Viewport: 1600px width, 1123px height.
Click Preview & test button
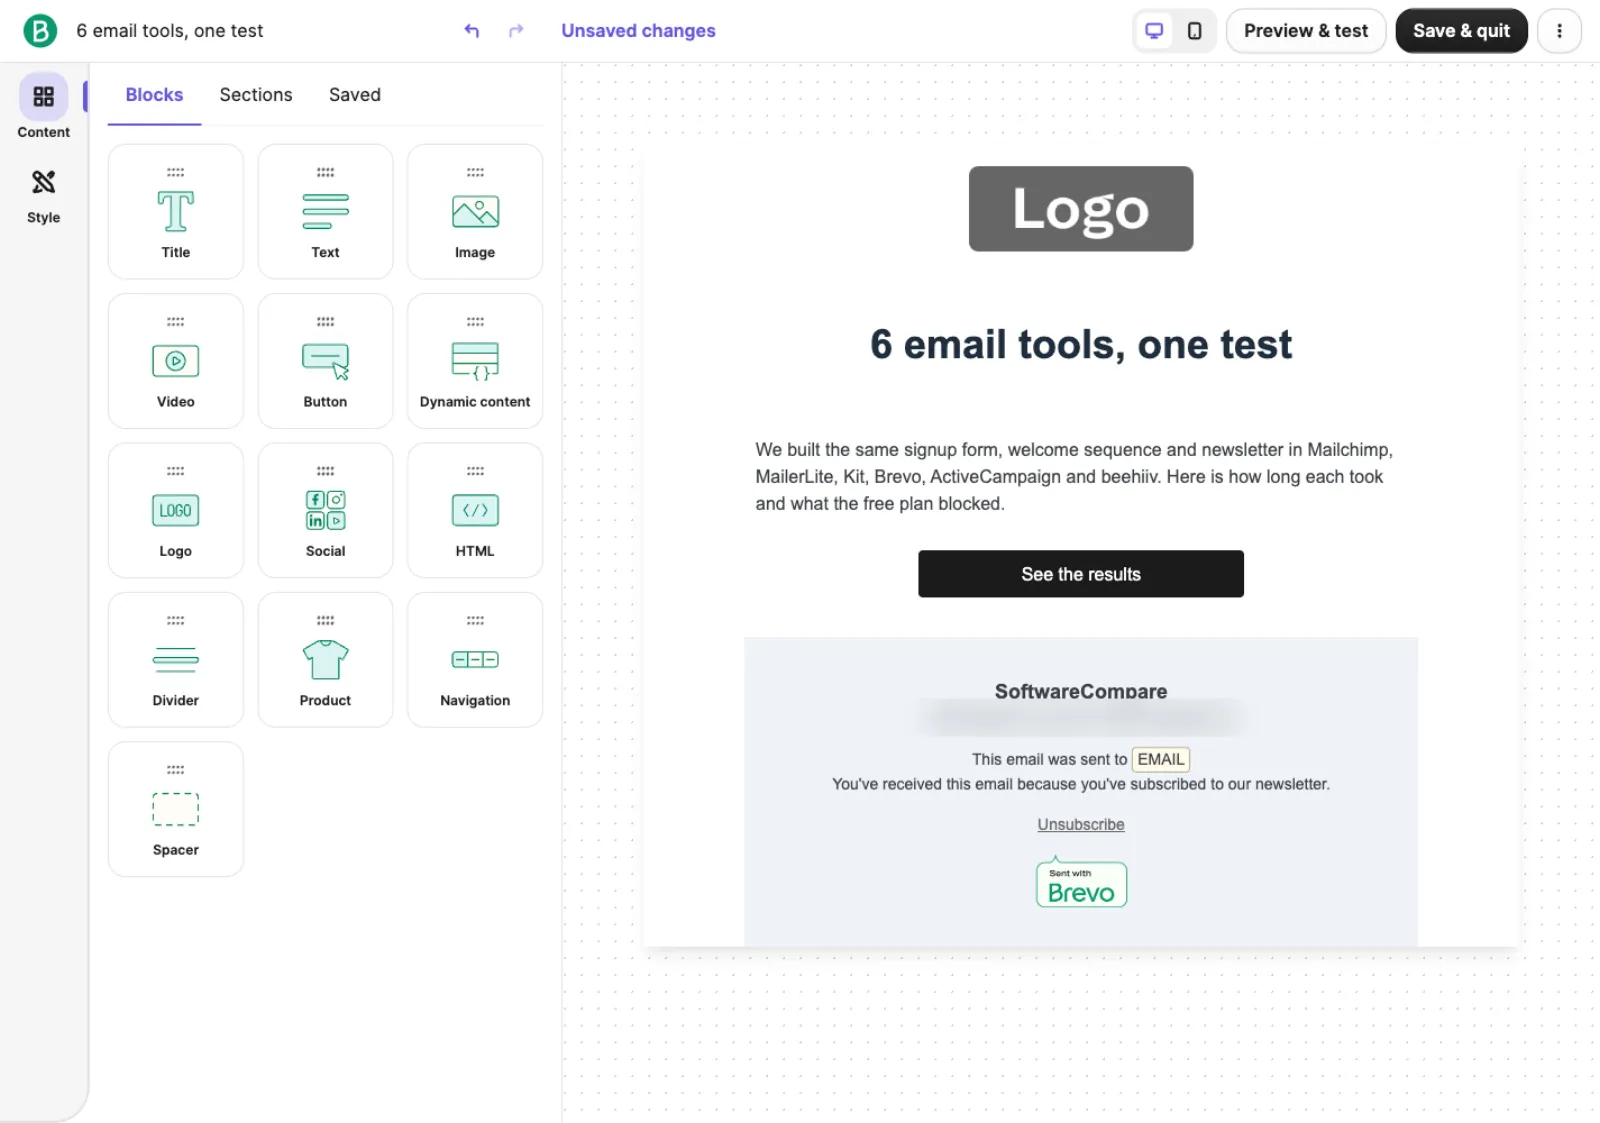click(x=1306, y=31)
